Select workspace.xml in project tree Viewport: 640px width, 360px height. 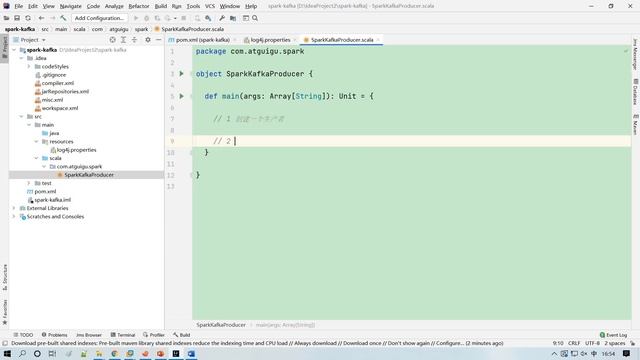60,108
